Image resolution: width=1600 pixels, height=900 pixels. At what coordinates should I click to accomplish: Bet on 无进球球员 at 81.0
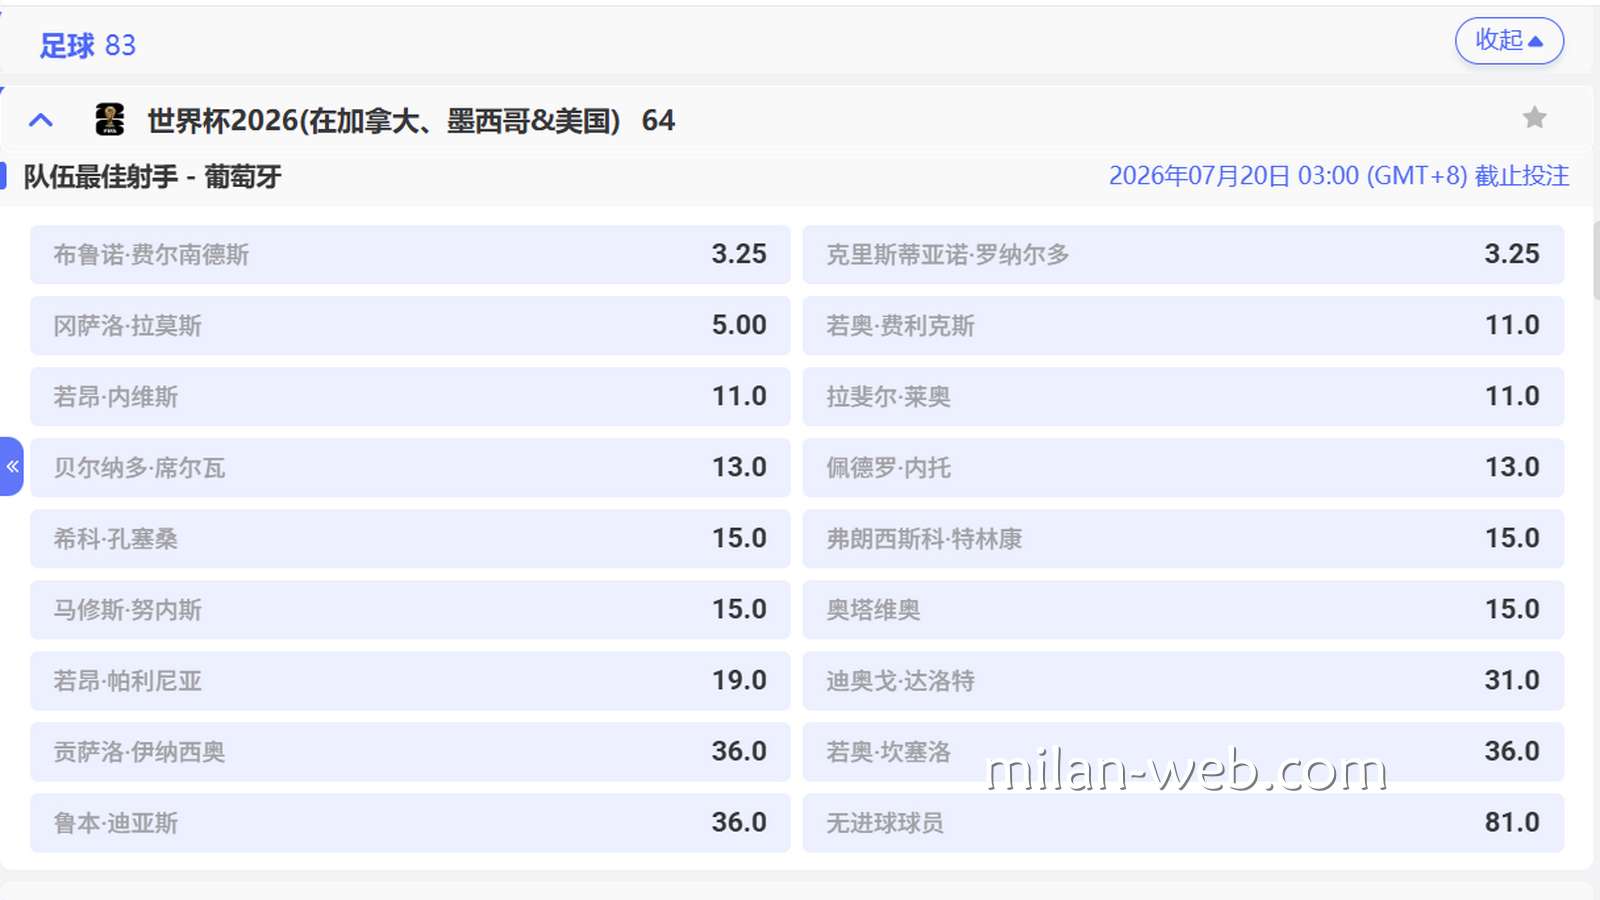tap(1183, 822)
